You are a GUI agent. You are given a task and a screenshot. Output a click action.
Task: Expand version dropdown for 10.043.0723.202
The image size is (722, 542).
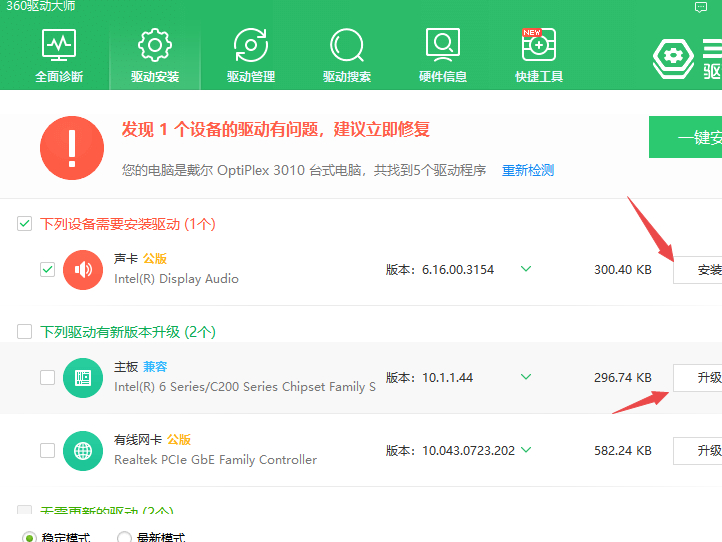click(x=526, y=449)
